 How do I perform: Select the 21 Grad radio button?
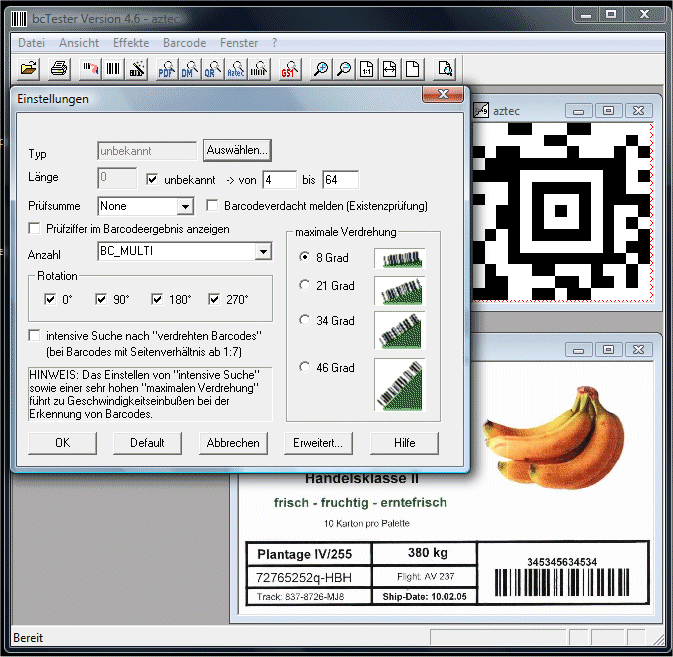[x=304, y=285]
